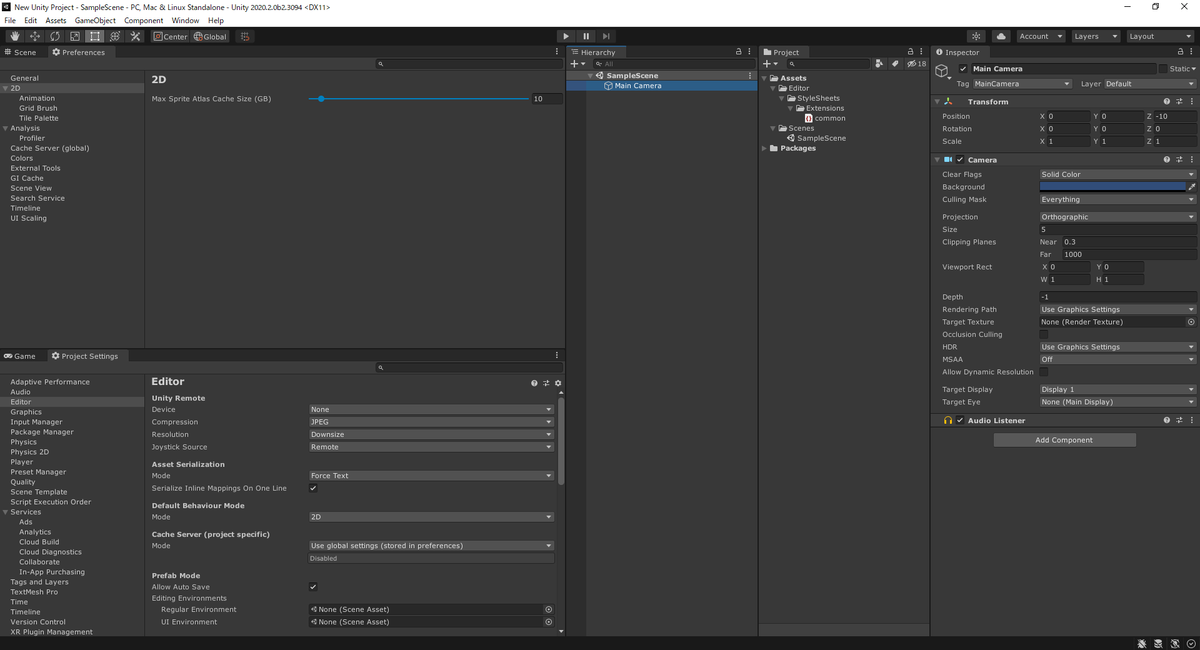Open the Tag MainCamera dropdown
The width and height of the screenshot is (1200, 650).
(x=1022, y=84)
